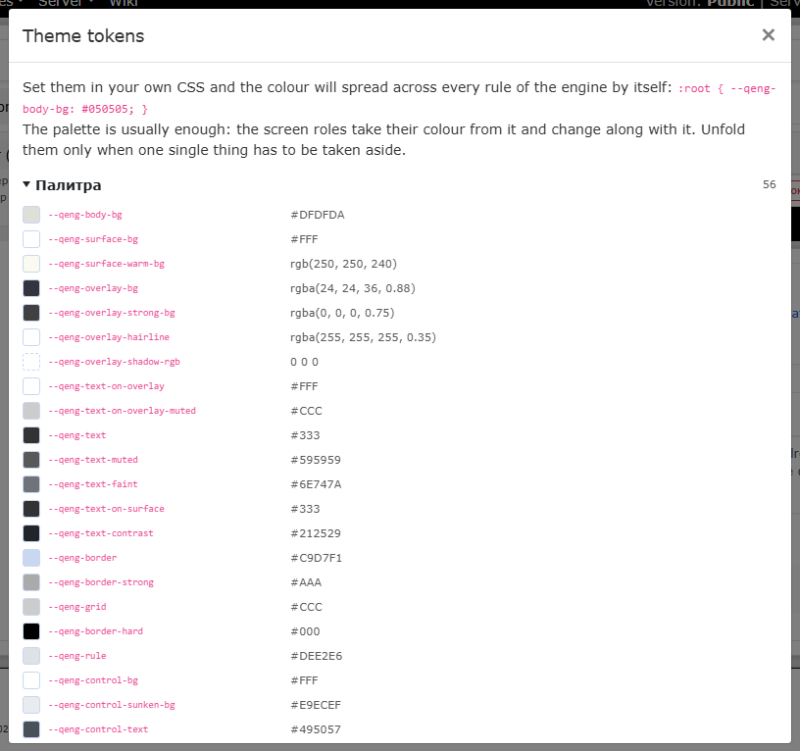The height and width of the screenshot is (751, 800).
Task: Click the dashed --qeng-overlay-shadow-rgb swatch
Action: pos(31,362)
